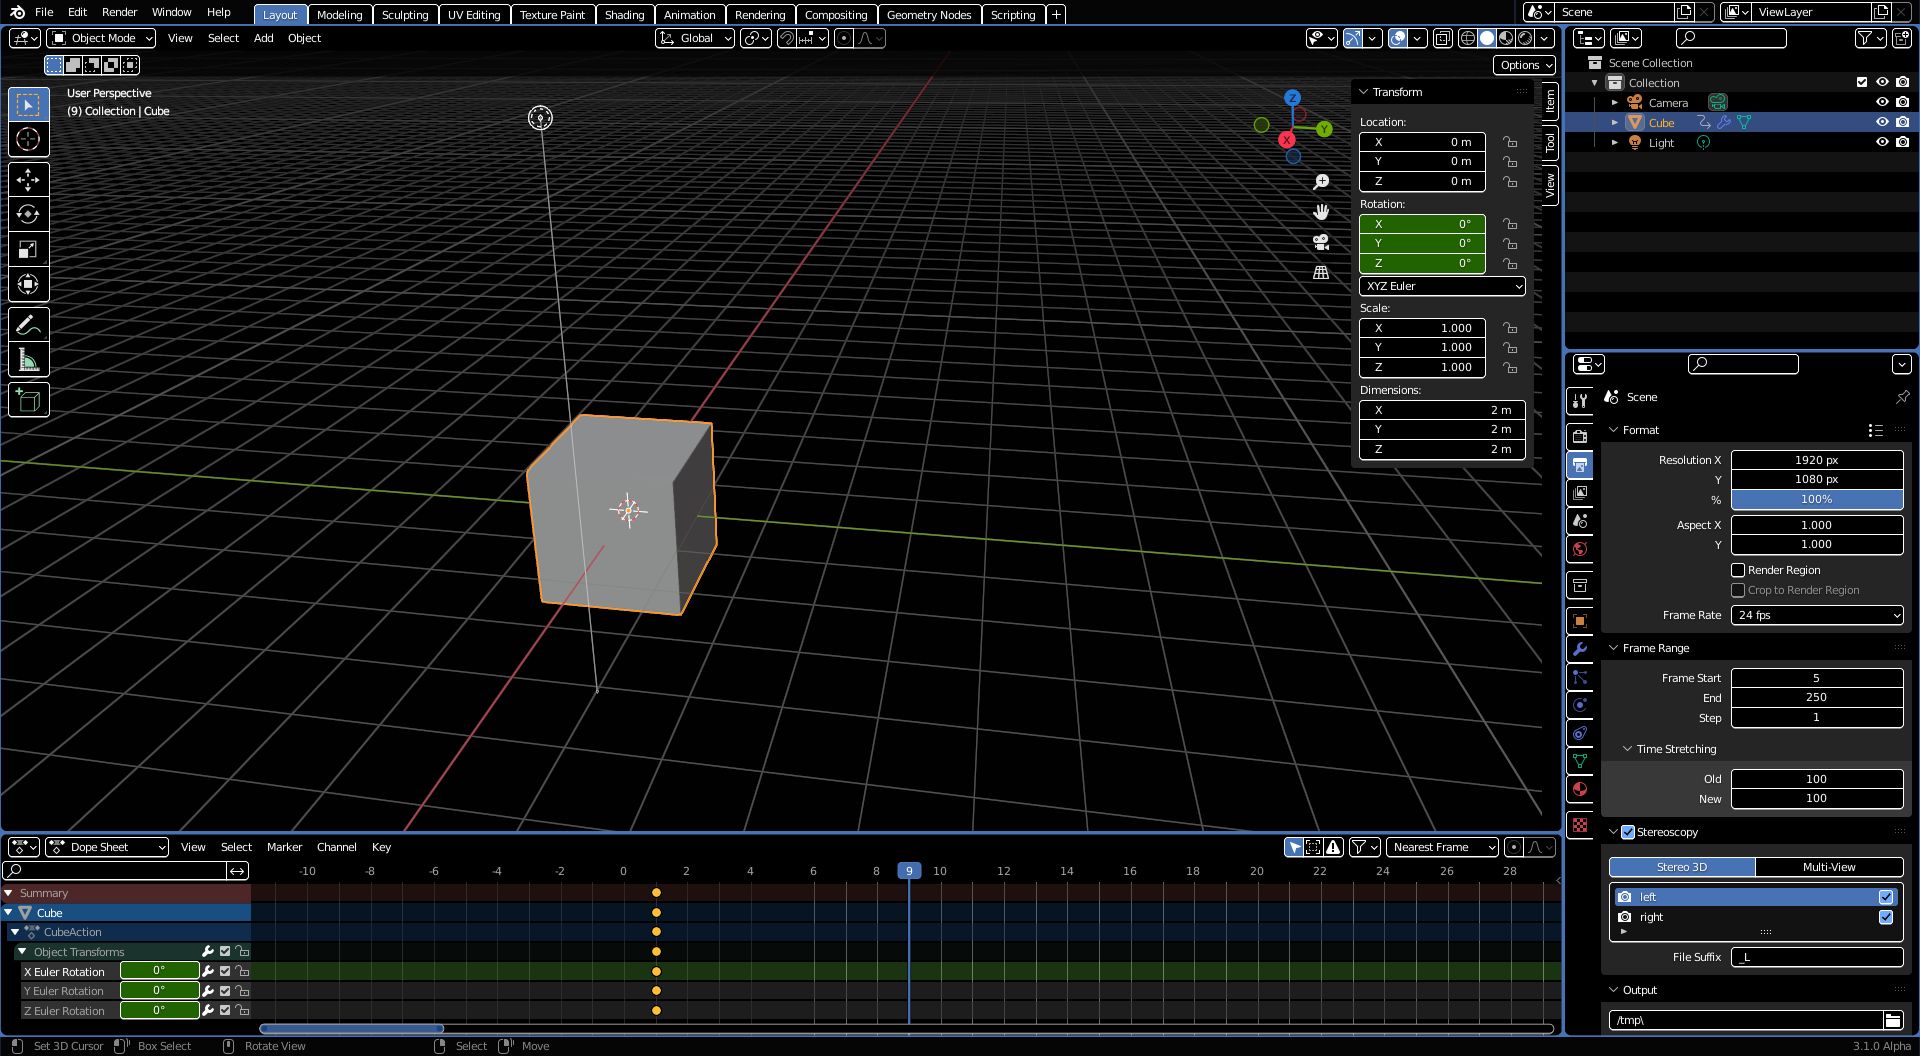Image resolution: width=1920 pixels, height=1056 pixels.
Task: Select the Rotate tool in the toolbar
Action: pyautogui.click(x=28, y=214)
